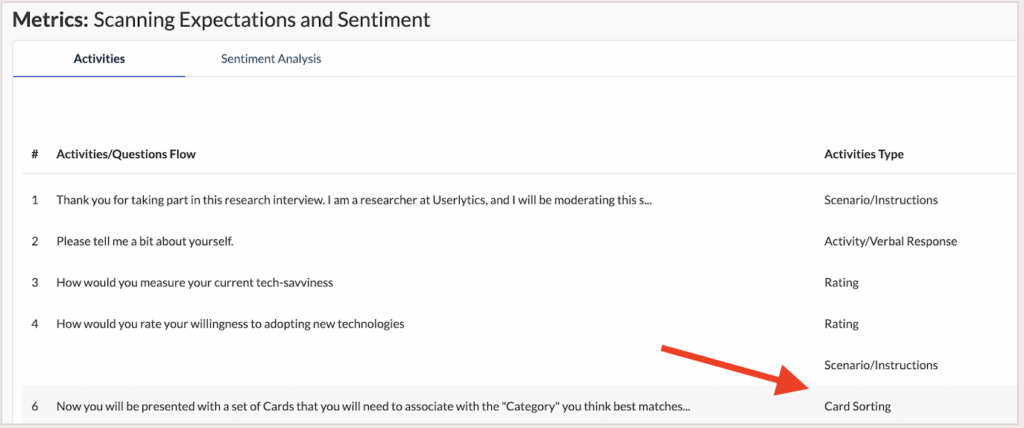The height and width of the screenshot is (428, 1024).
Task: Select the tech-savviness rating question
Action: (x=195, y=283)
